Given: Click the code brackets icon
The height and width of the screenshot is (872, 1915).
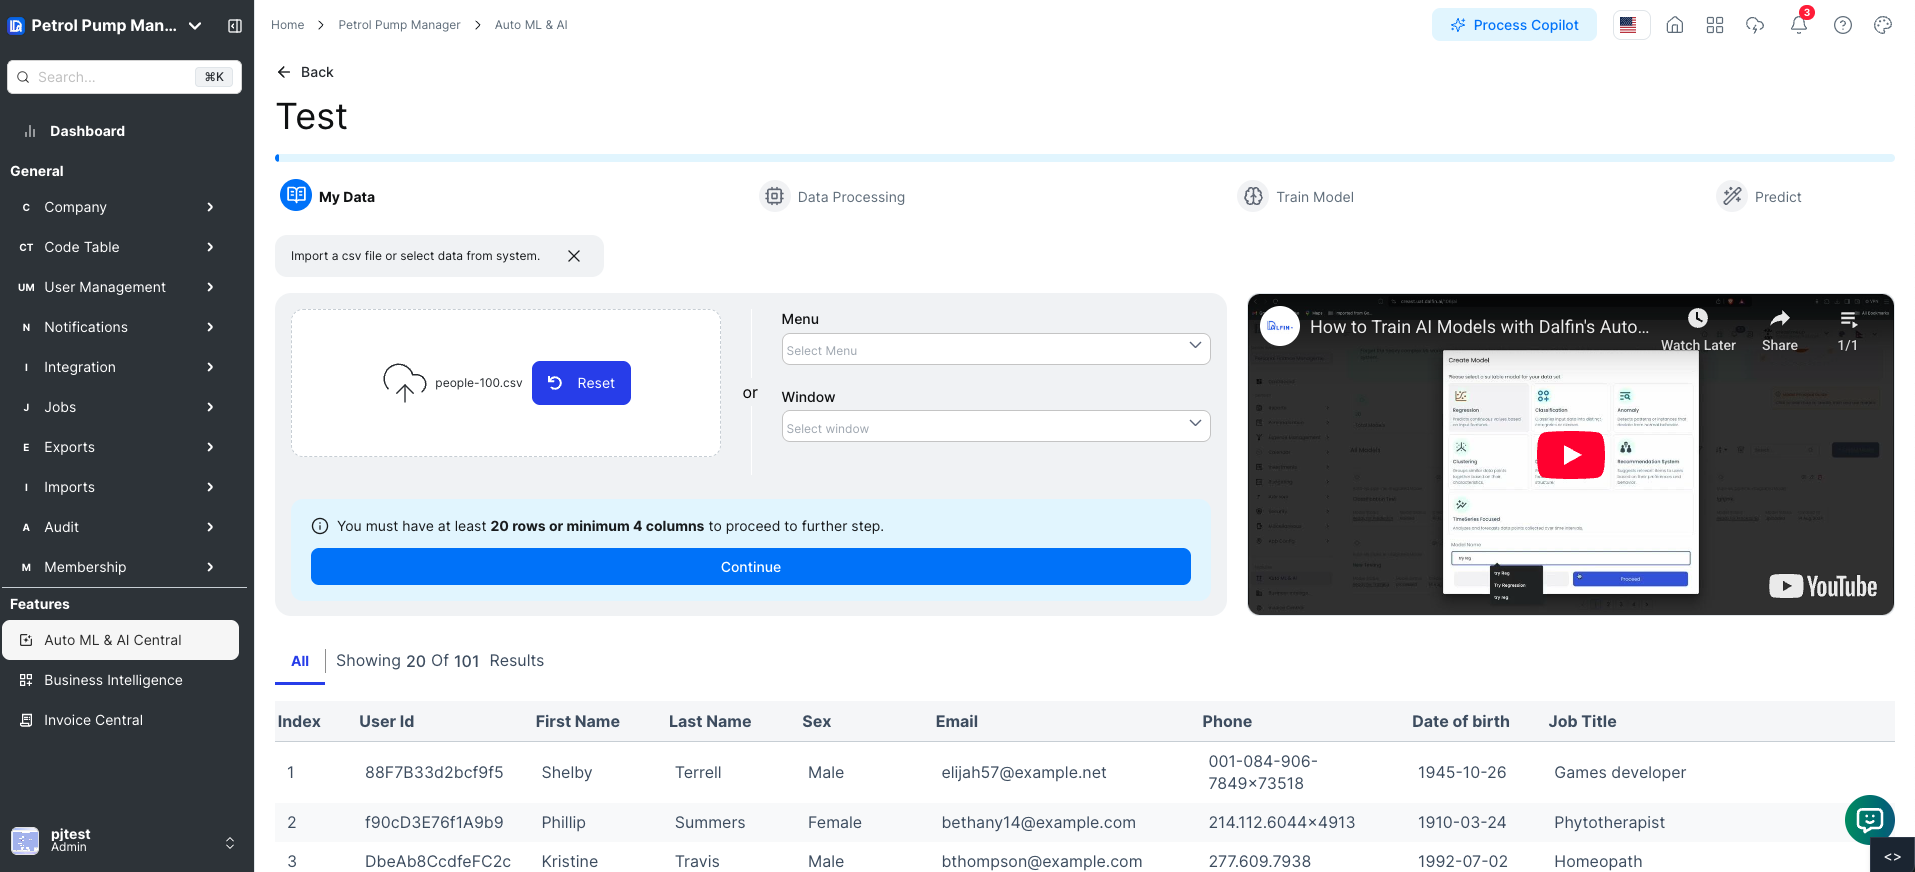Looking at the screenshot, I should (1892, 856).
